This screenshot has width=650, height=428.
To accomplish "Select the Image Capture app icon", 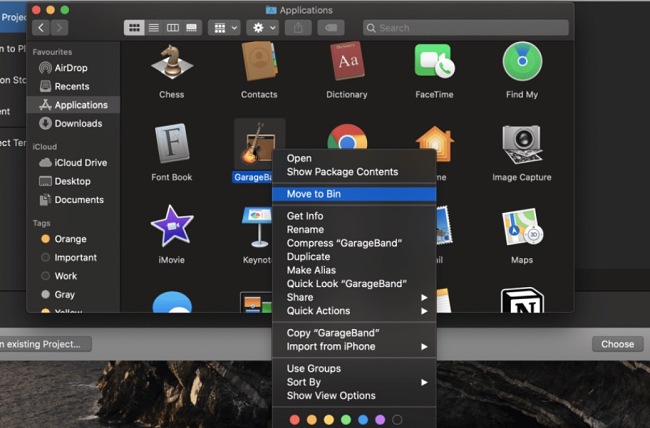I will point(522,143).
